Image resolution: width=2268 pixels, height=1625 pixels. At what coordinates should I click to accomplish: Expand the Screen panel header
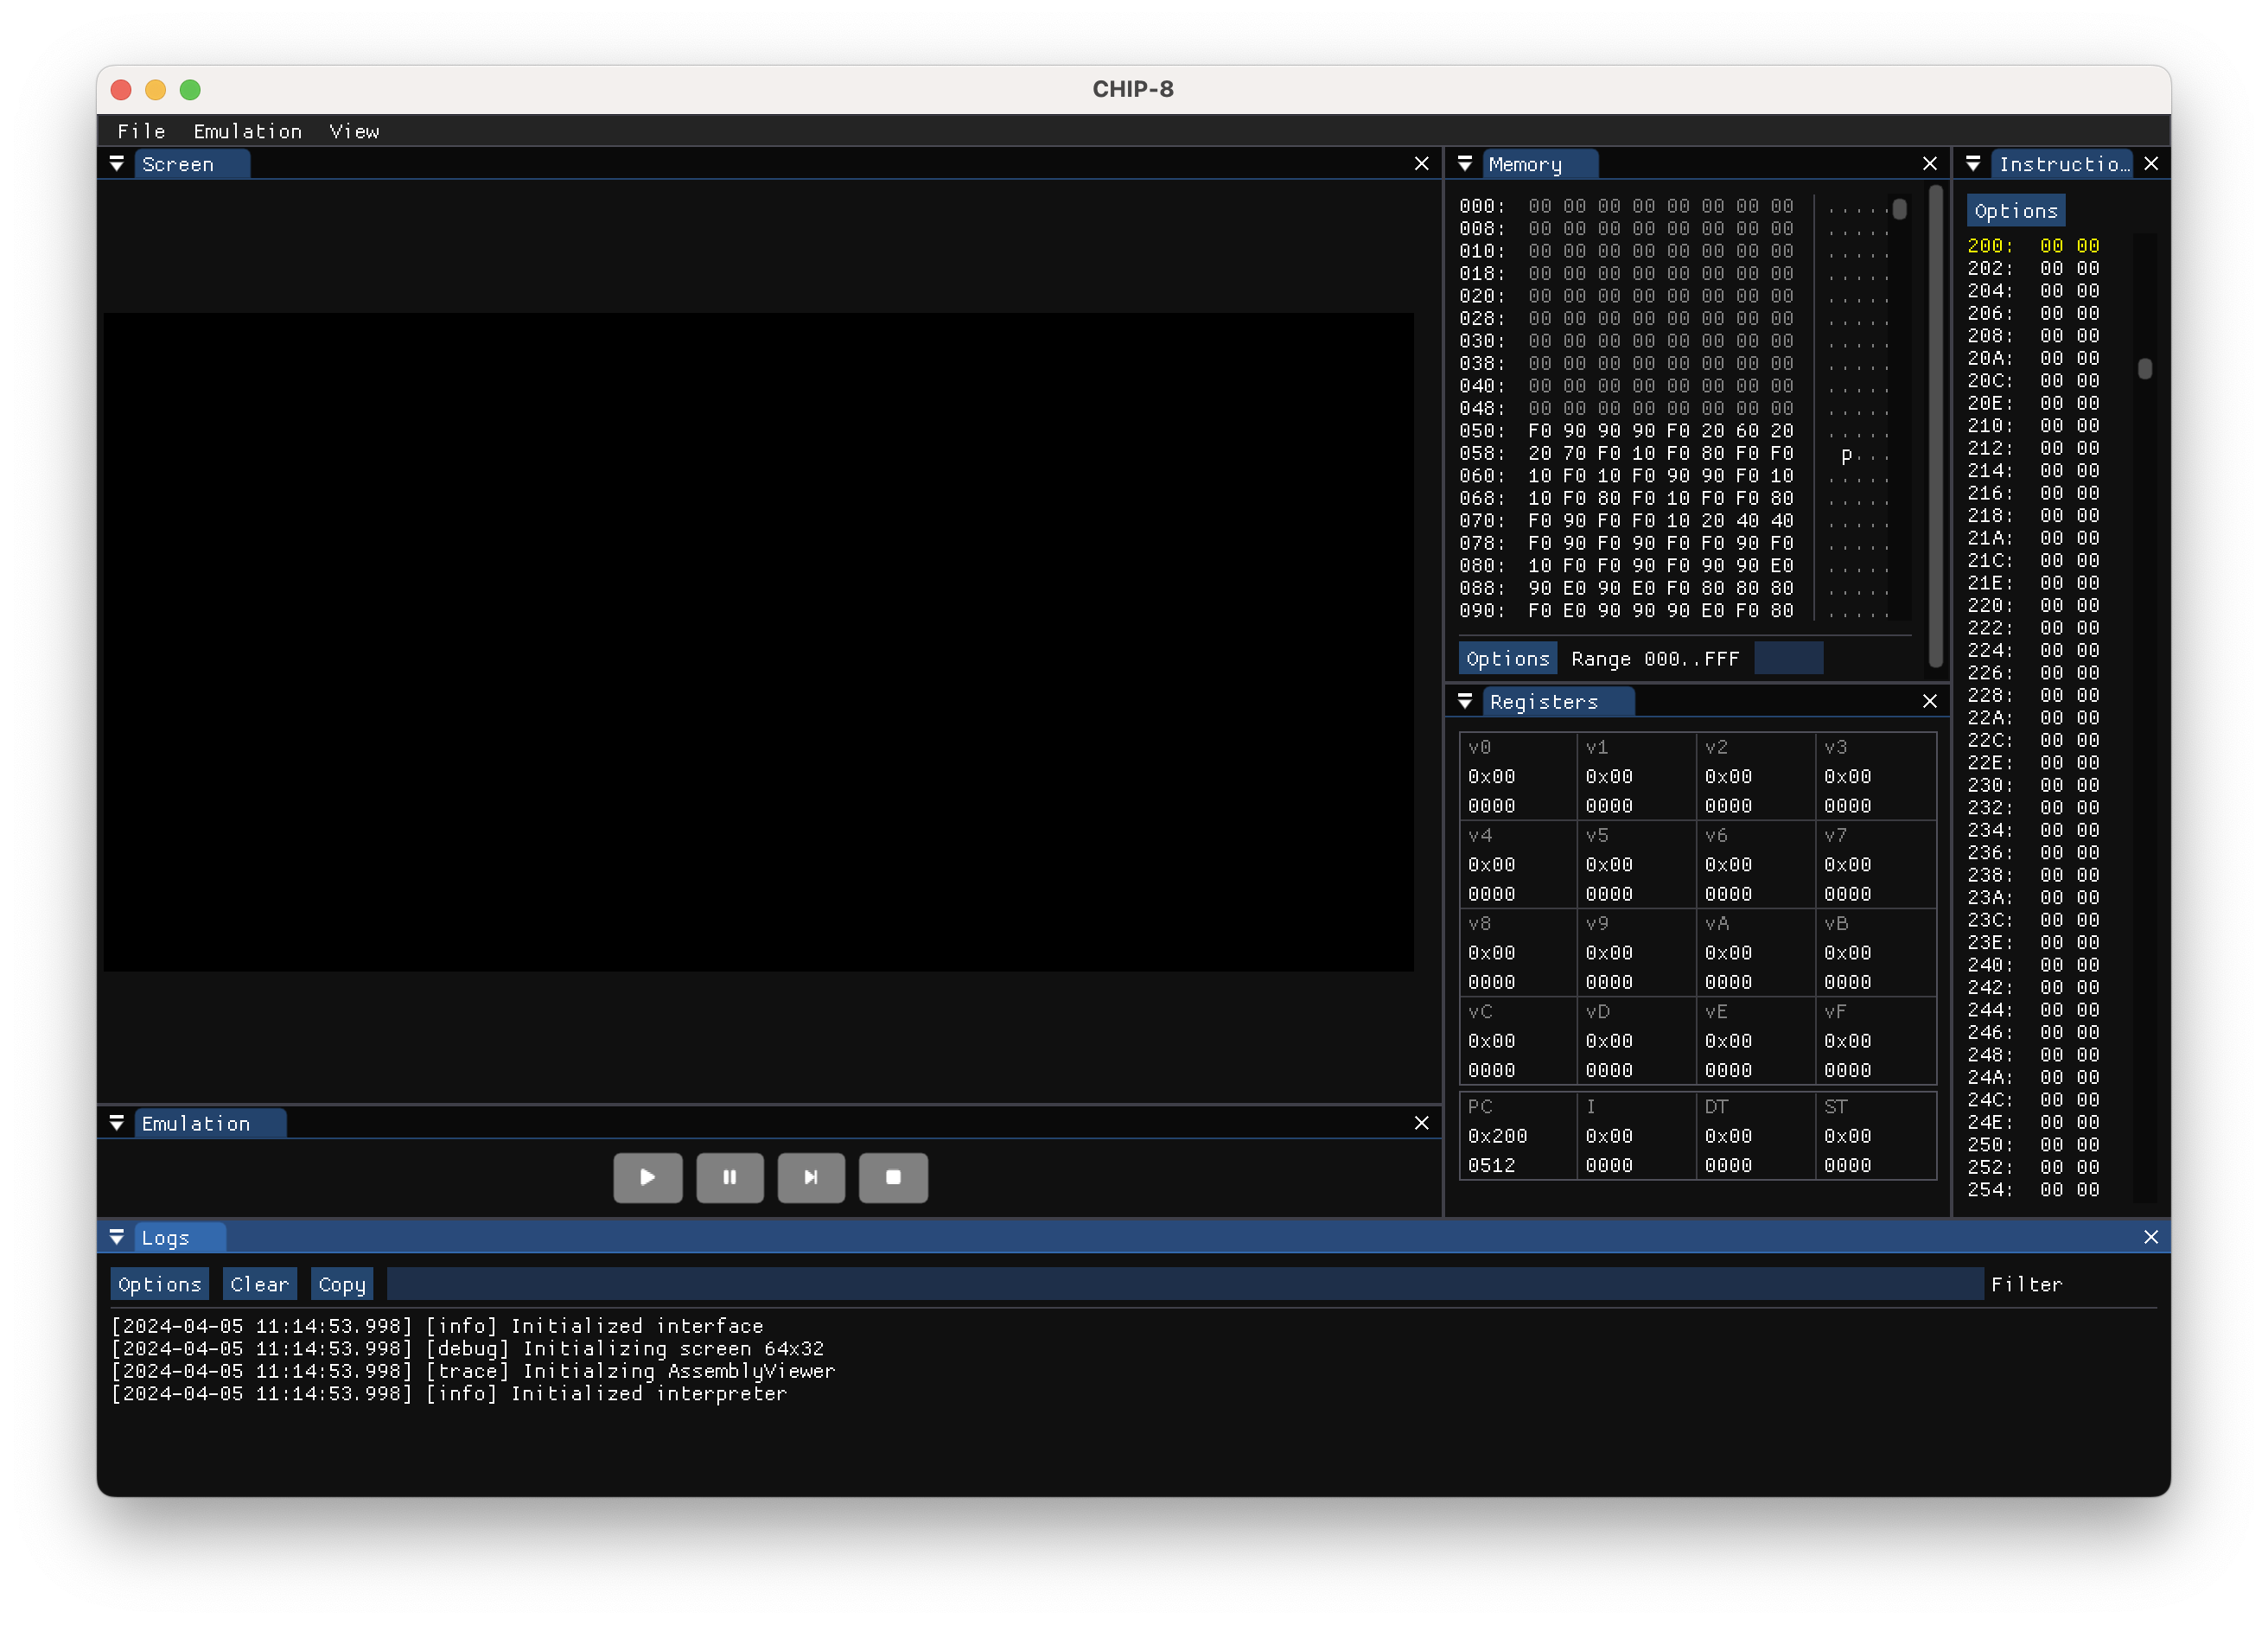[118, 163]
